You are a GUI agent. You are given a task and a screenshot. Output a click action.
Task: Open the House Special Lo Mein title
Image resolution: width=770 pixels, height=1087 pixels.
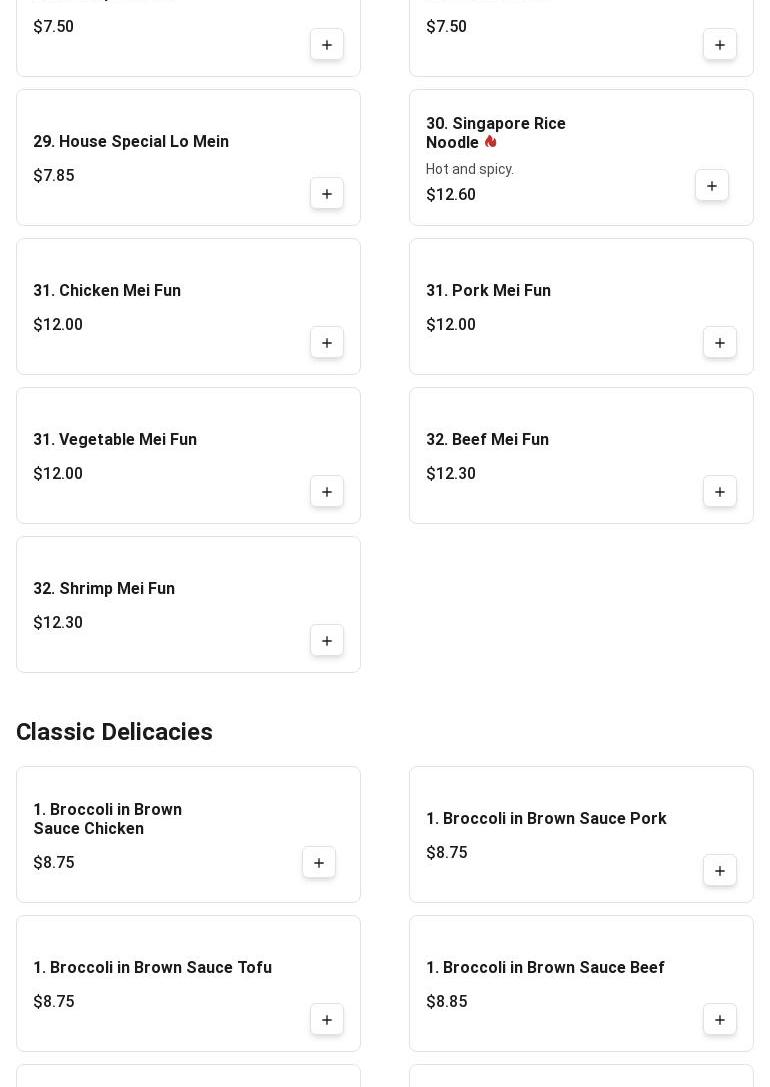[131, 141]
